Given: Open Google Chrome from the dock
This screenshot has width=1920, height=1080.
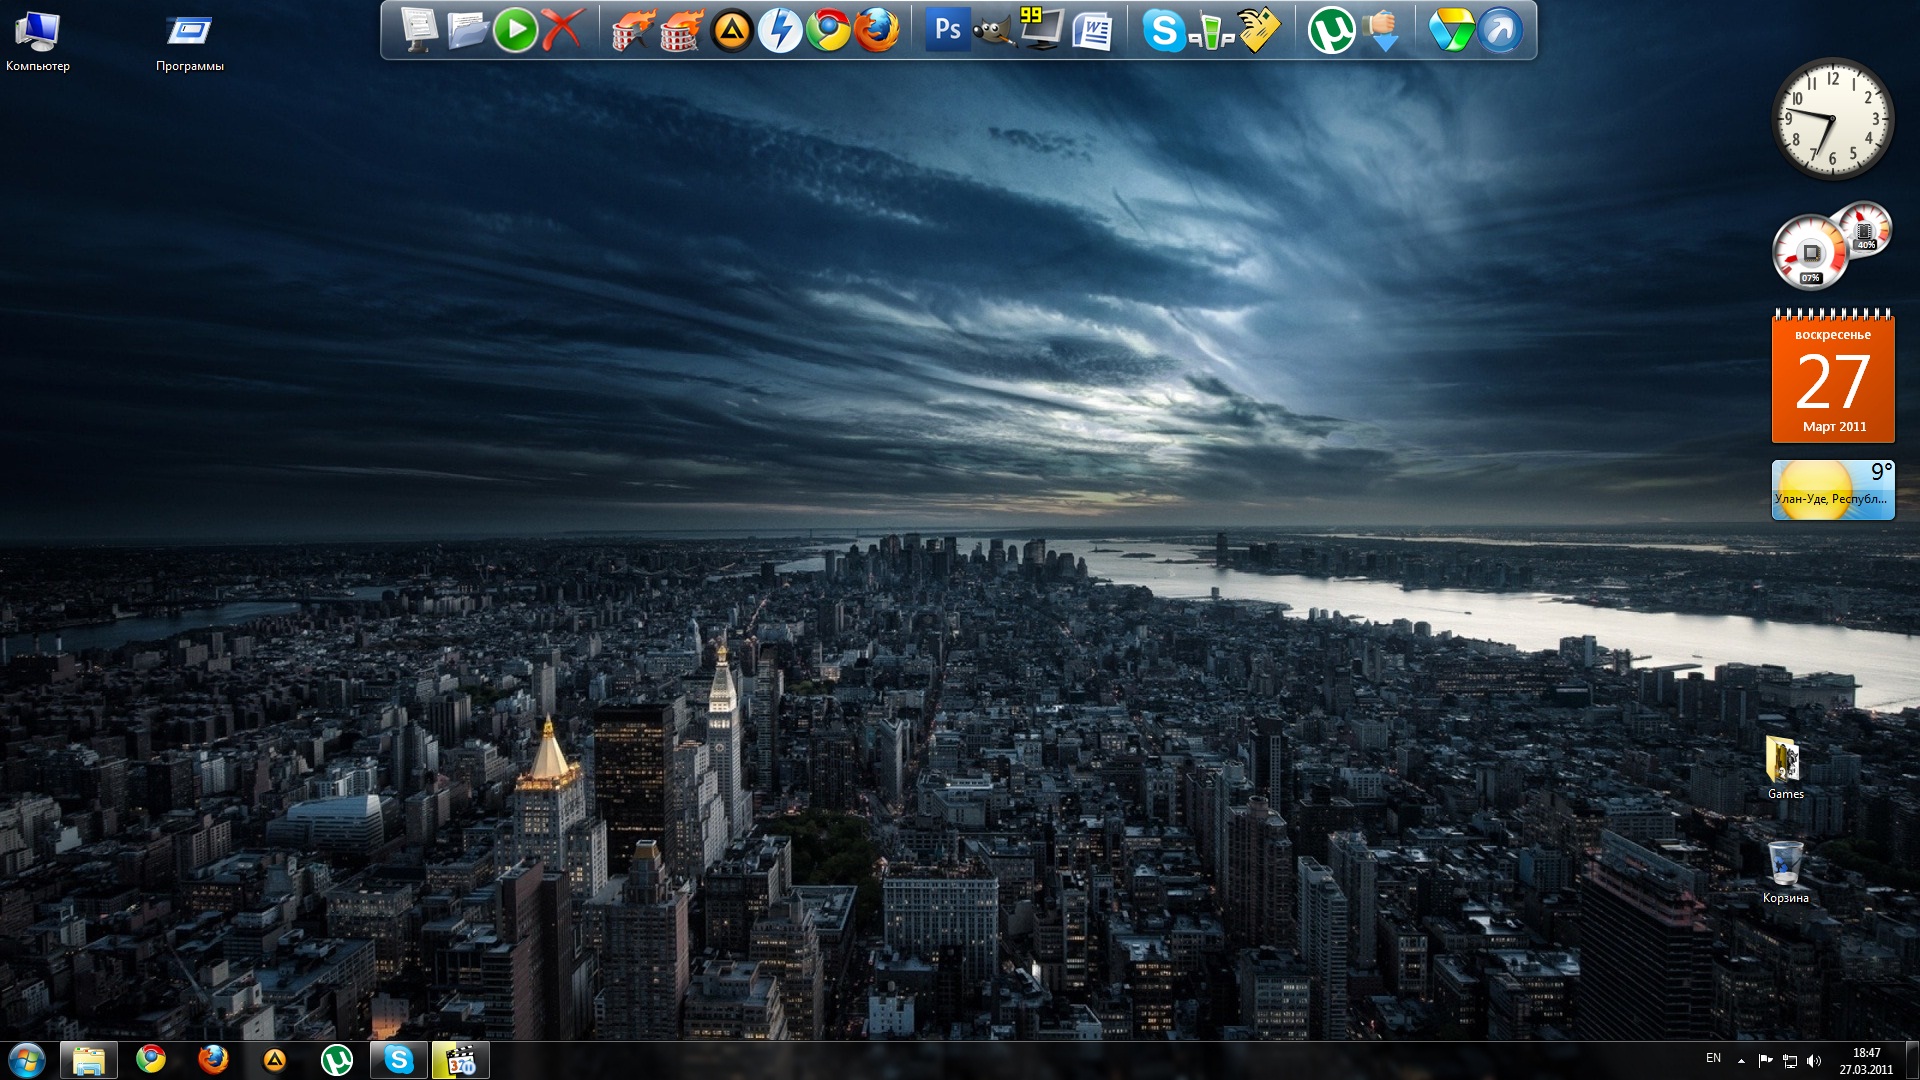Looking at the screenshot, I should point(828,31).
